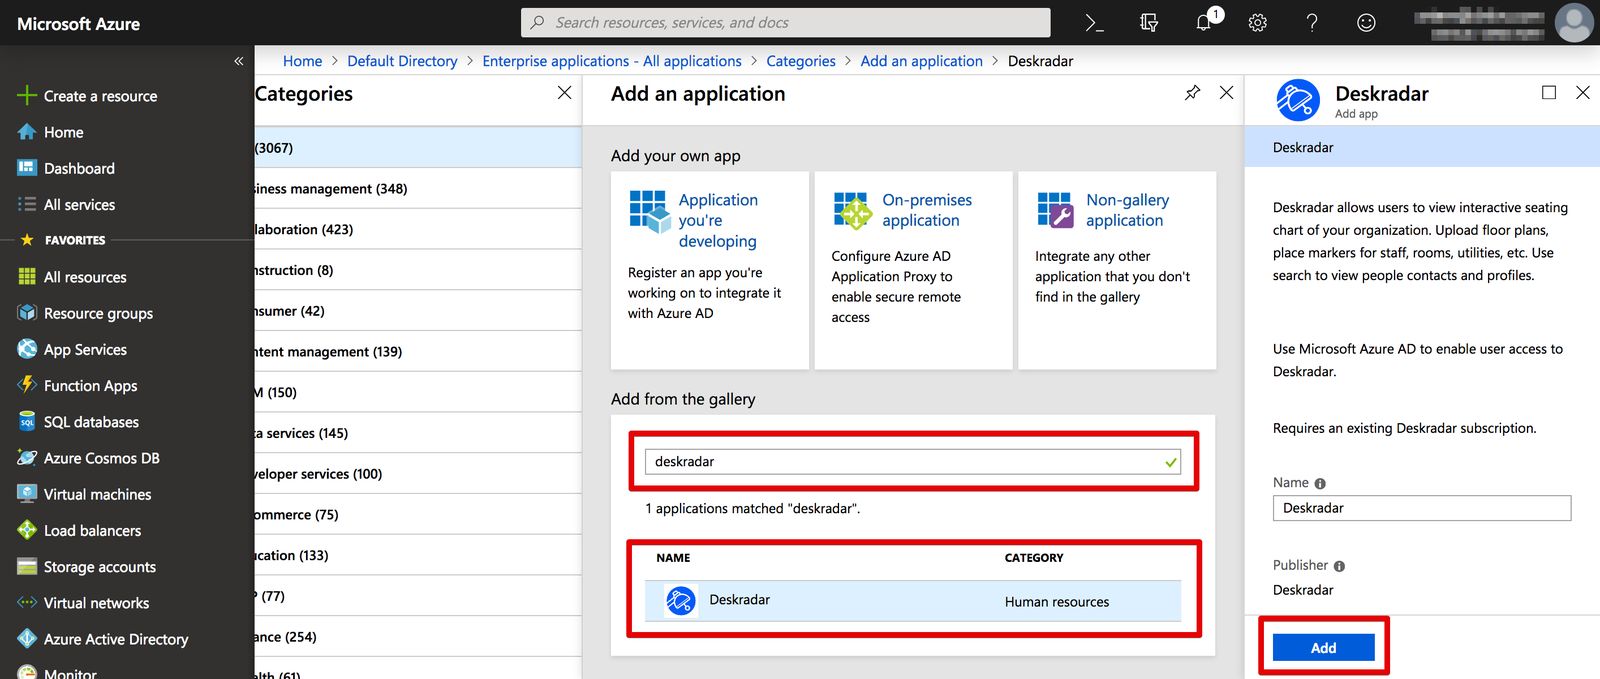1600x679 pixels.
Task: Click the gallery search box with deskradar
Action: tap(913, 461)
